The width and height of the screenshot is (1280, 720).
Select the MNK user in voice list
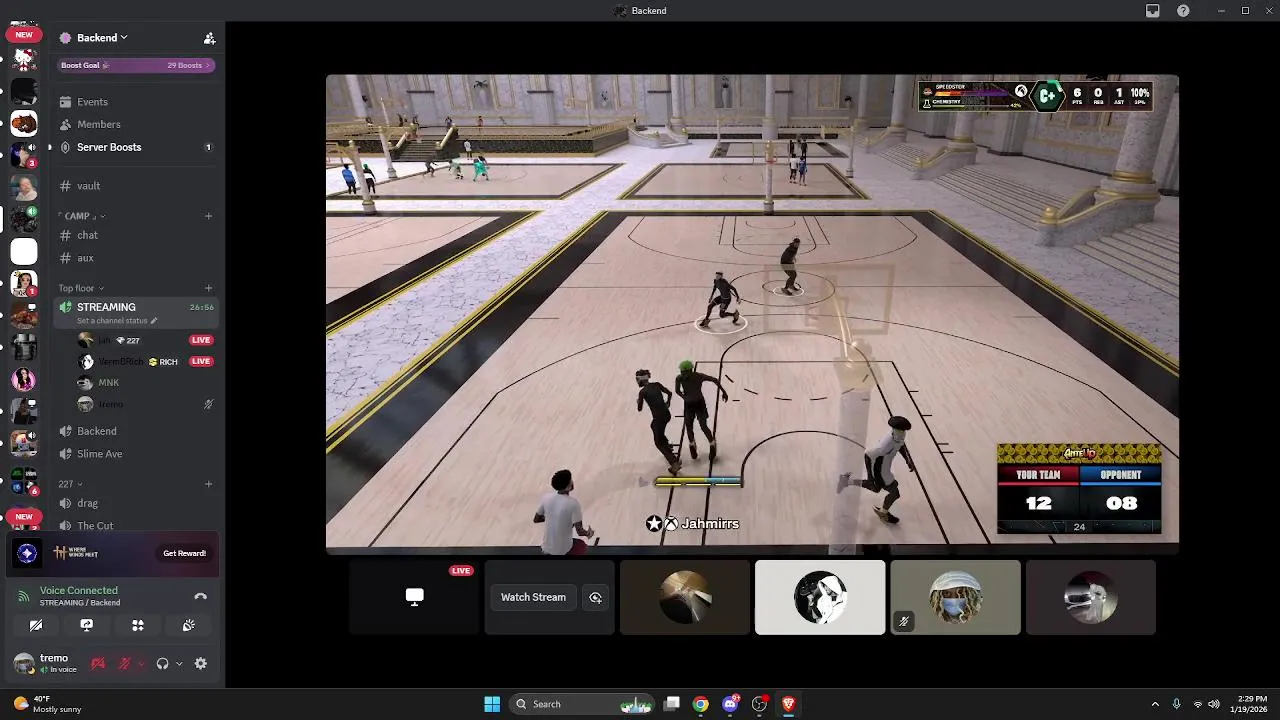point(146,383)
